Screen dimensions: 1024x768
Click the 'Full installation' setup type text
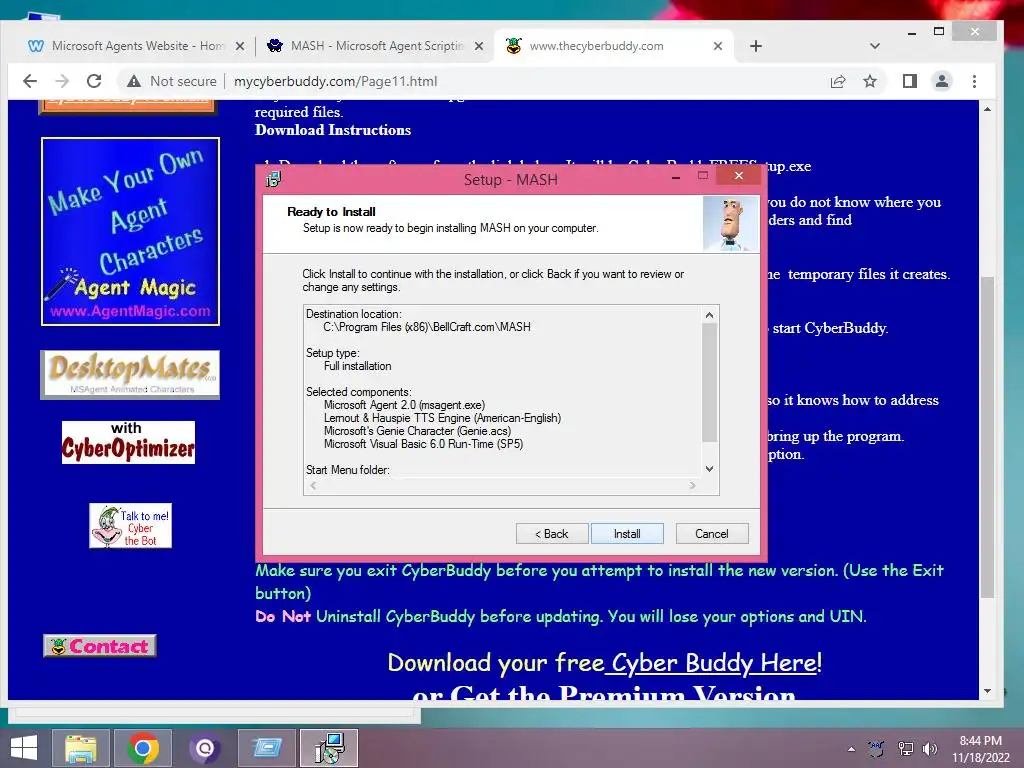(357, 366)
